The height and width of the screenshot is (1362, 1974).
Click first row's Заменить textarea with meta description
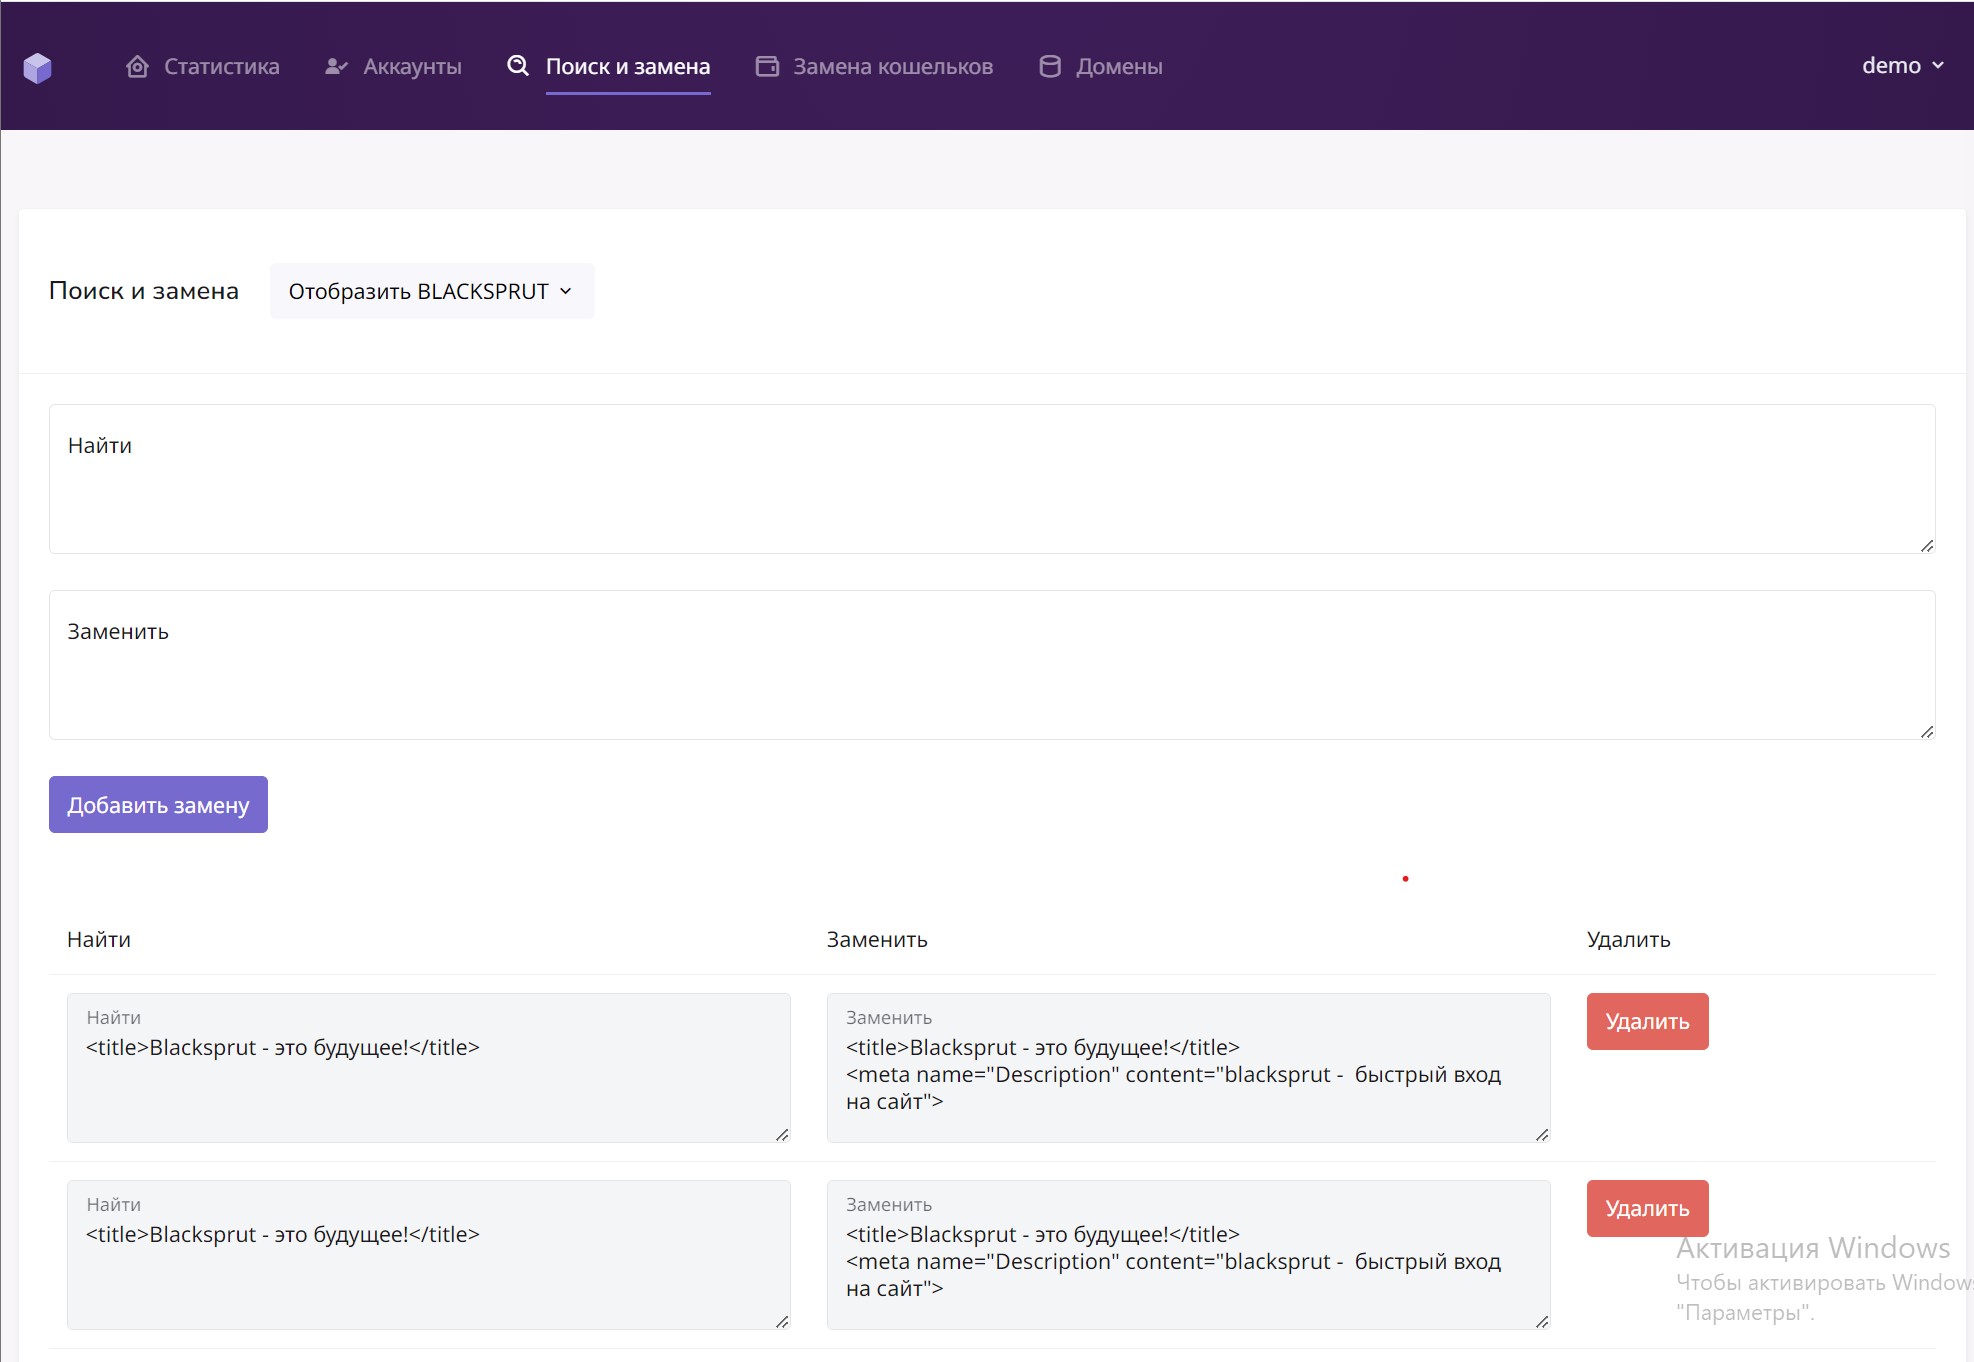[x=1187, y=1075]
